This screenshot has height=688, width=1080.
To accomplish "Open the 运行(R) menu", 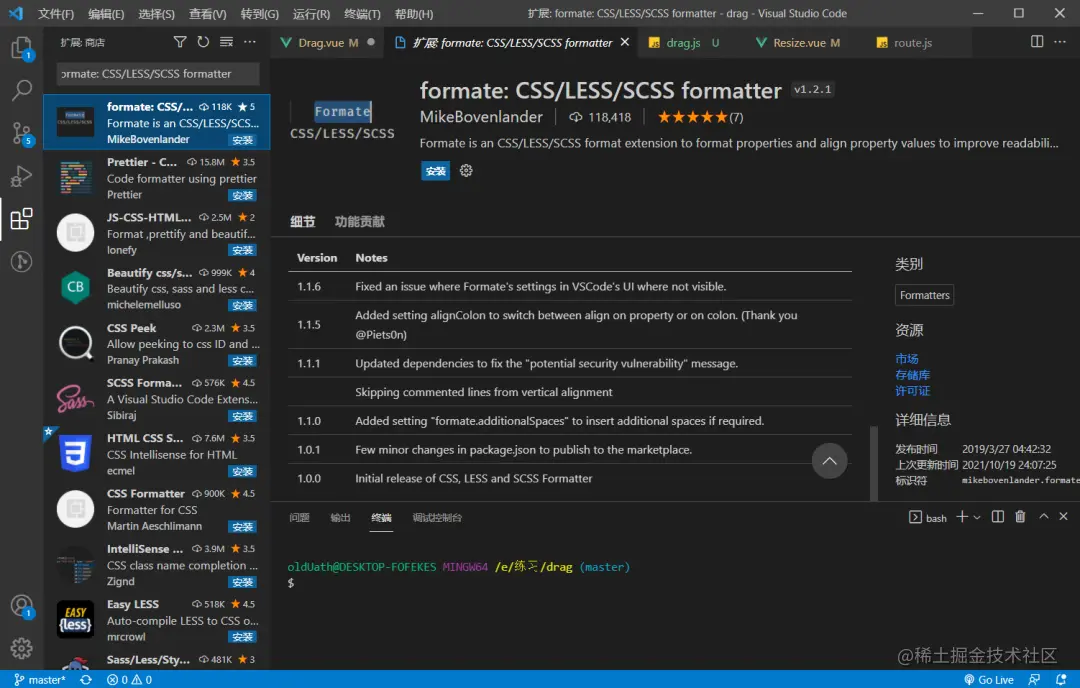I will [x=311, y=14].
